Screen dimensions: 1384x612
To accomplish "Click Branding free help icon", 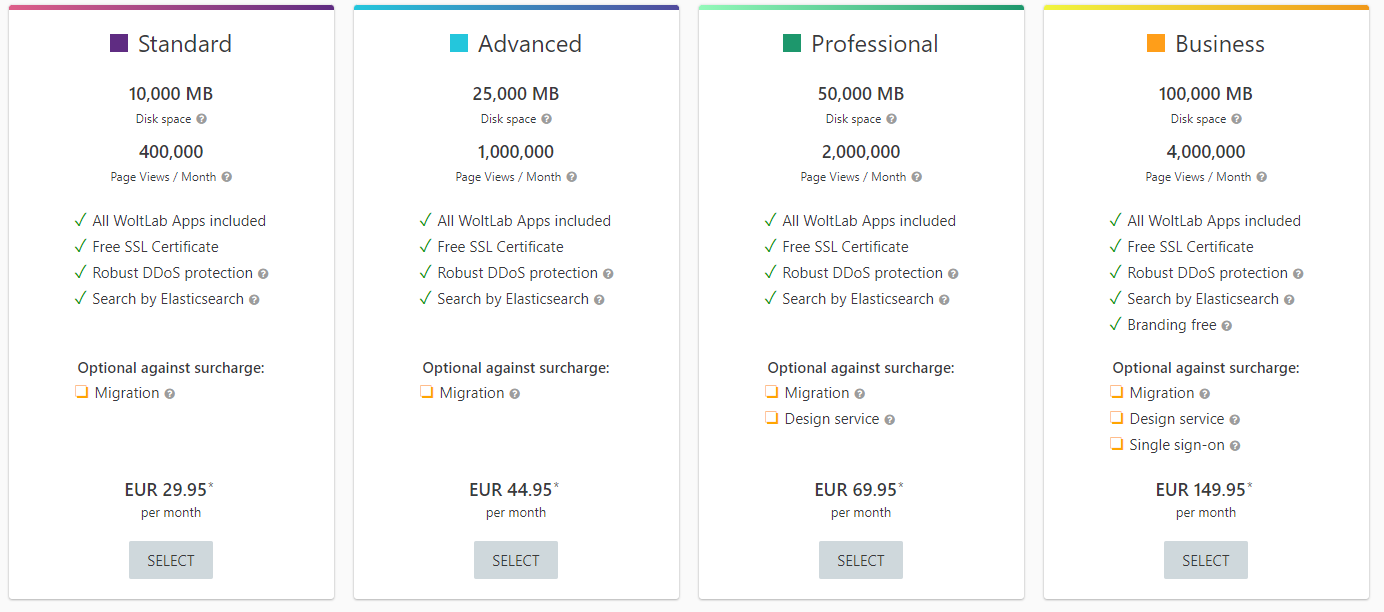I will click(1227, 326).
